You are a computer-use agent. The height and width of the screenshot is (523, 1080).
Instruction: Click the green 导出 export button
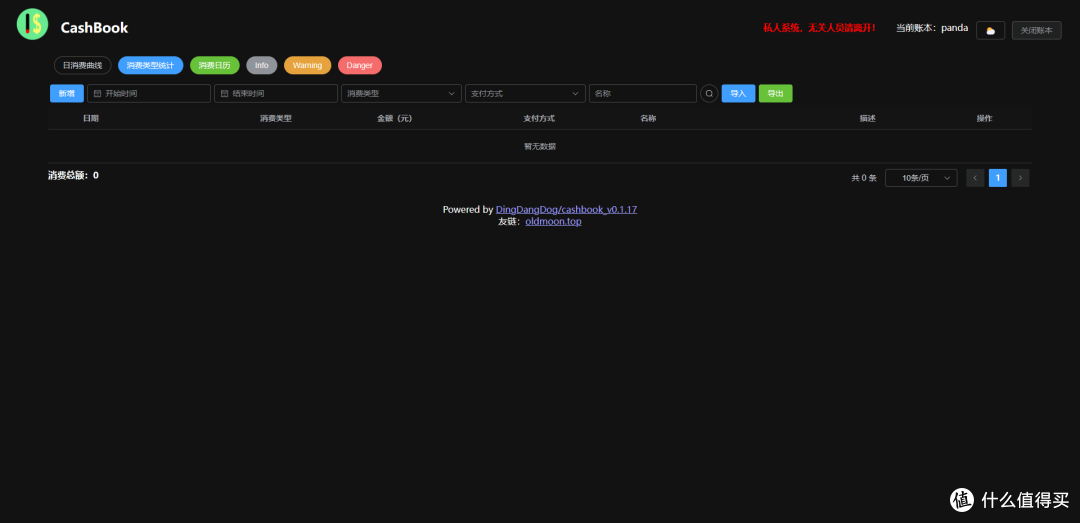pyautogui.click(x=776, y=93)
